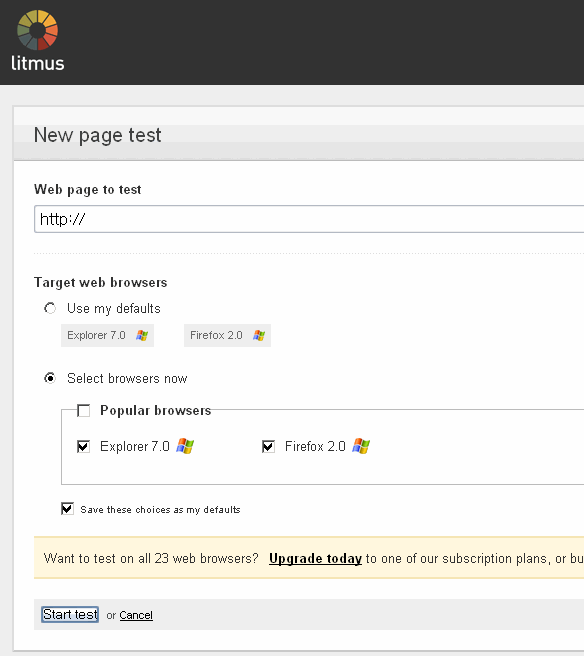Uncheck the Explorer 7.0 checkbox
The width and height of the screenshot is (584, 656).
(x=84, y=447)
